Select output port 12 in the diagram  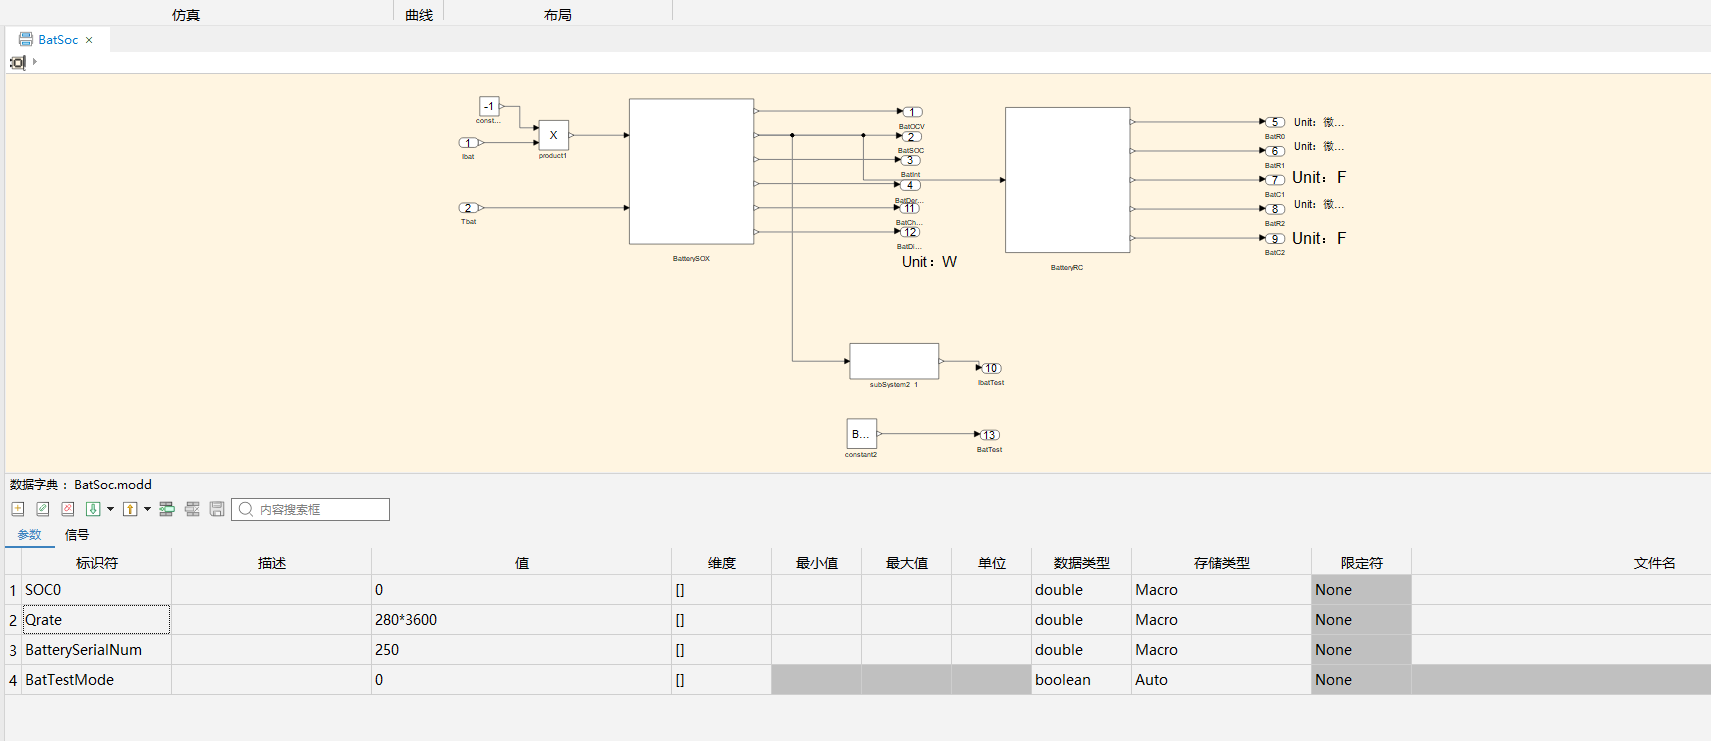[910, 232]
